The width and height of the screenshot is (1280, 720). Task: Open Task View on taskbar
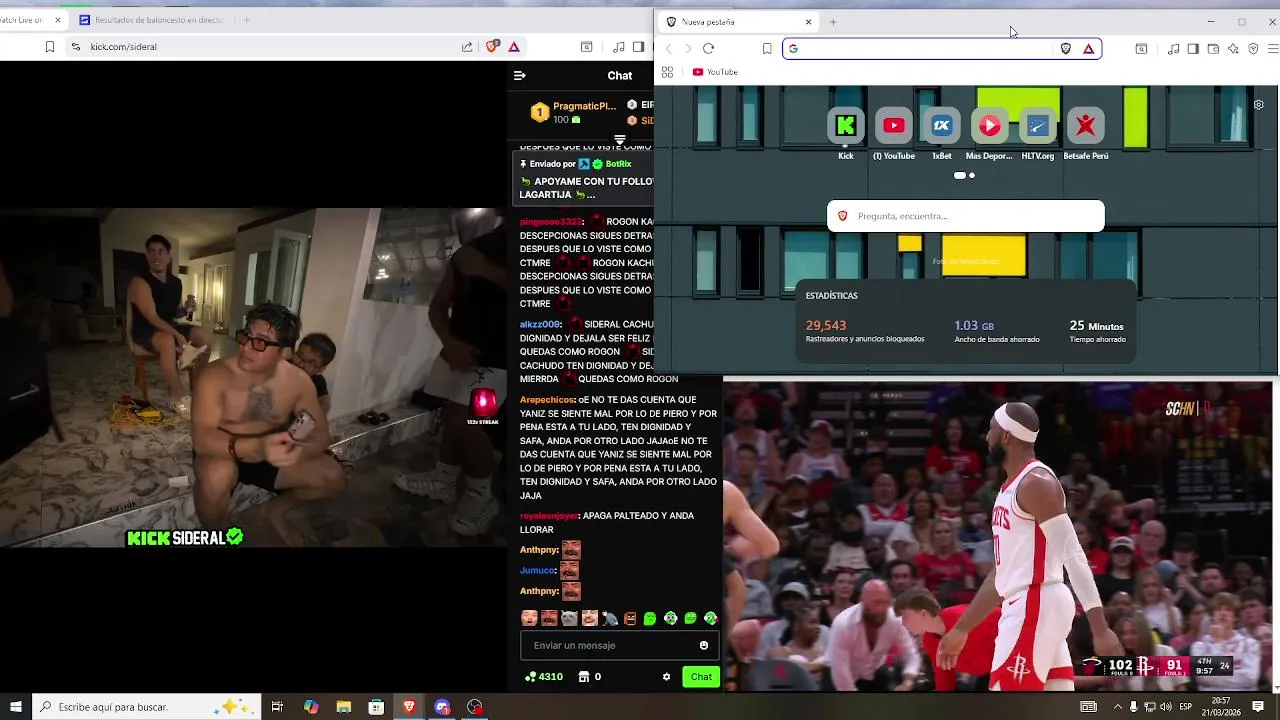[277, 707]
